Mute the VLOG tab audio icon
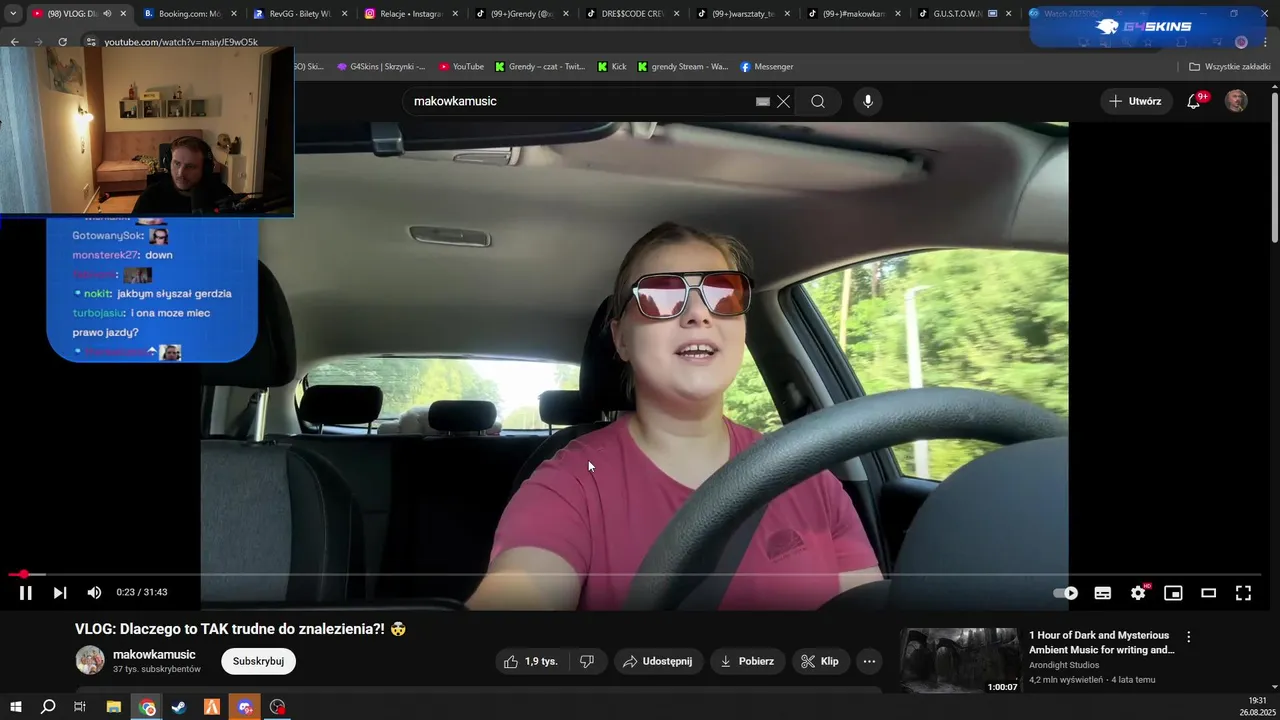This screenshot has width=1280, height=720. 107,14
